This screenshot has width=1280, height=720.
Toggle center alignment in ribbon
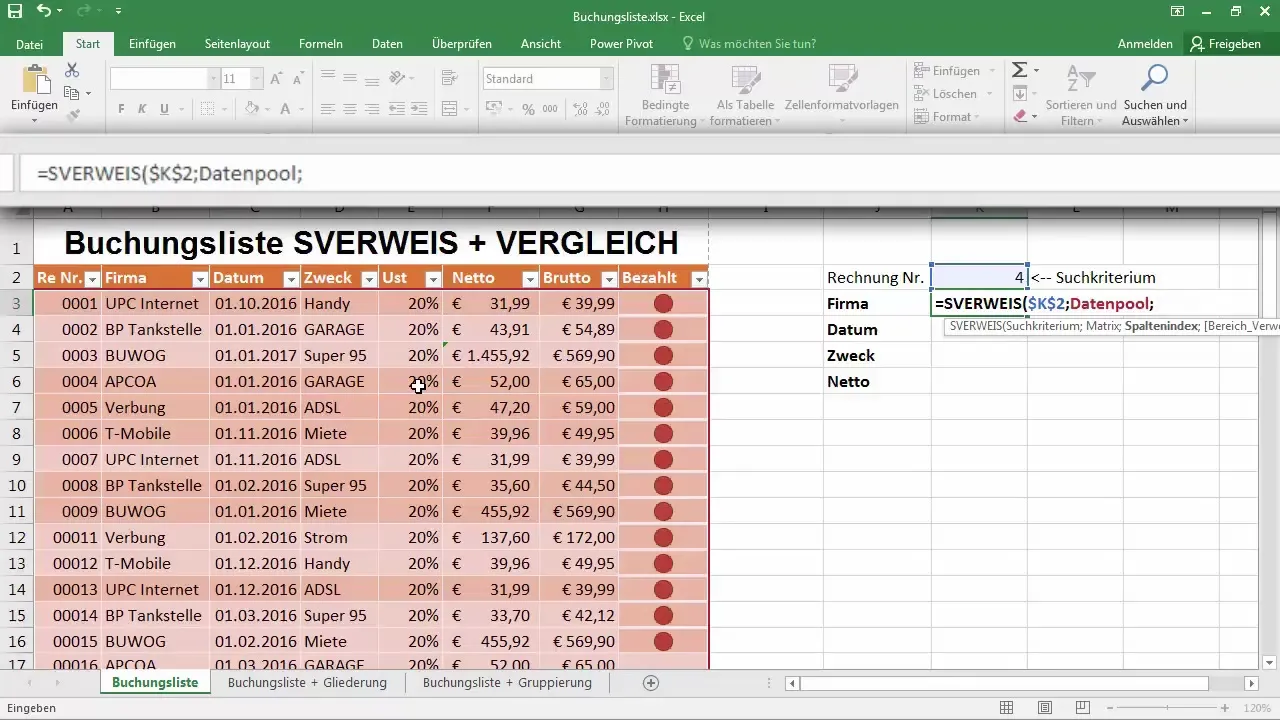point(350,109)
